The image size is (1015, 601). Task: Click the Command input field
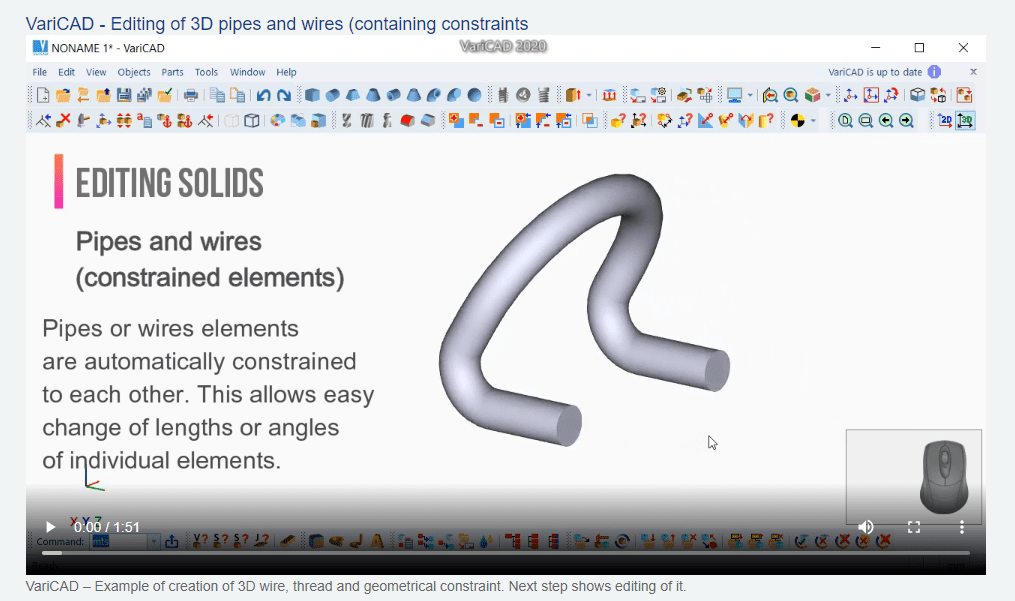tap(120, 541)
